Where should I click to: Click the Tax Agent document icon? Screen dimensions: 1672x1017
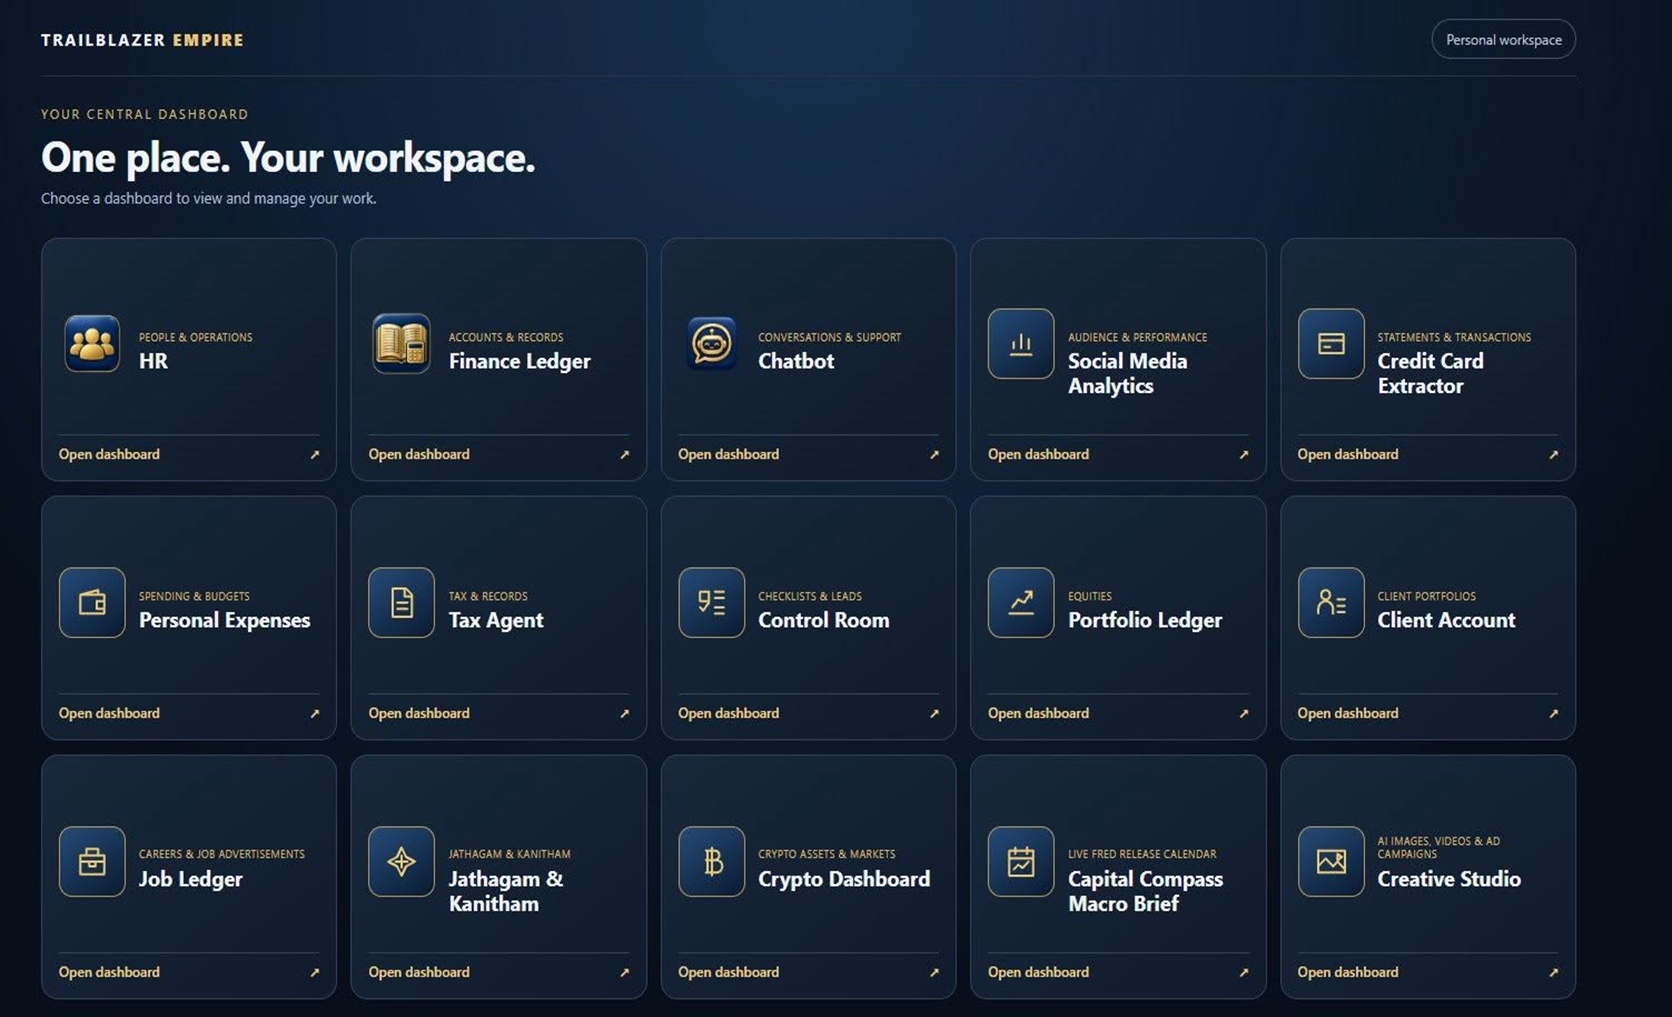coord(401,602)
